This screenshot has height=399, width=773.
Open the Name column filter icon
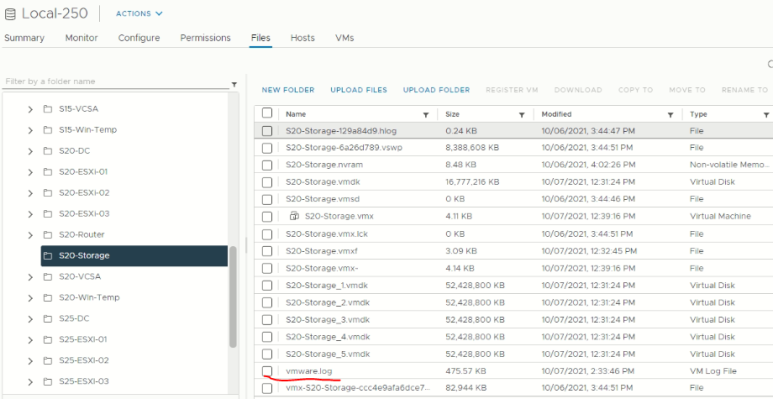[x=426, y=115]
